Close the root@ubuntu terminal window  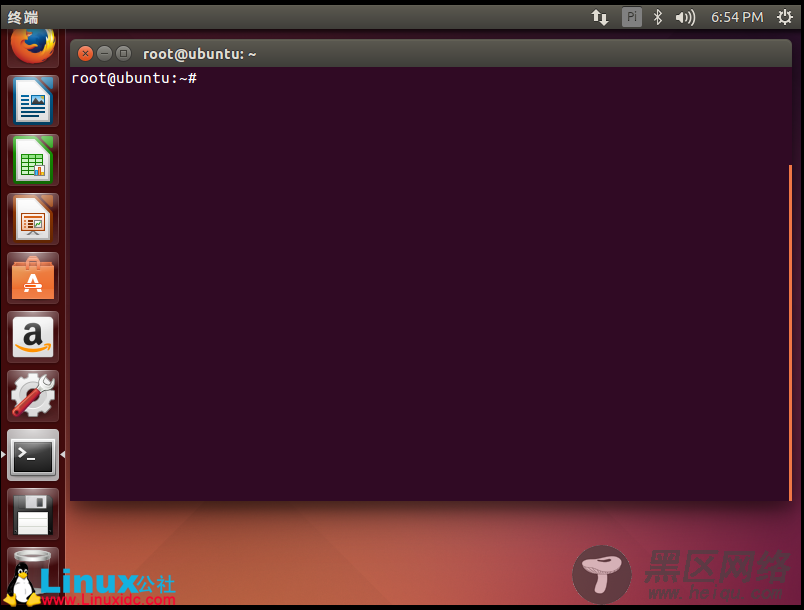[x=86, y=53]
